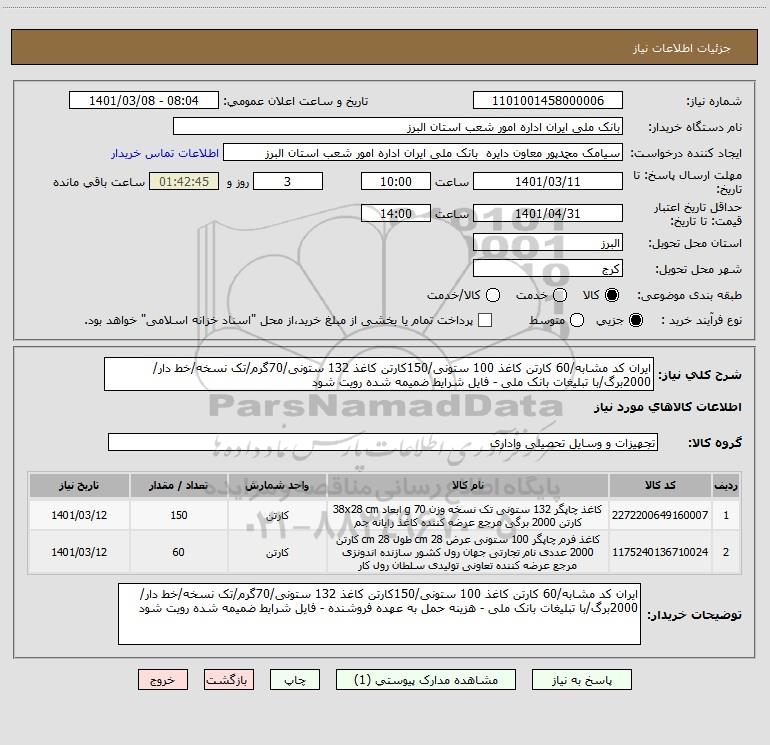Screen dimensions: 770x745
Task: Click the quantity cell 150
Action: pos(179,515)
